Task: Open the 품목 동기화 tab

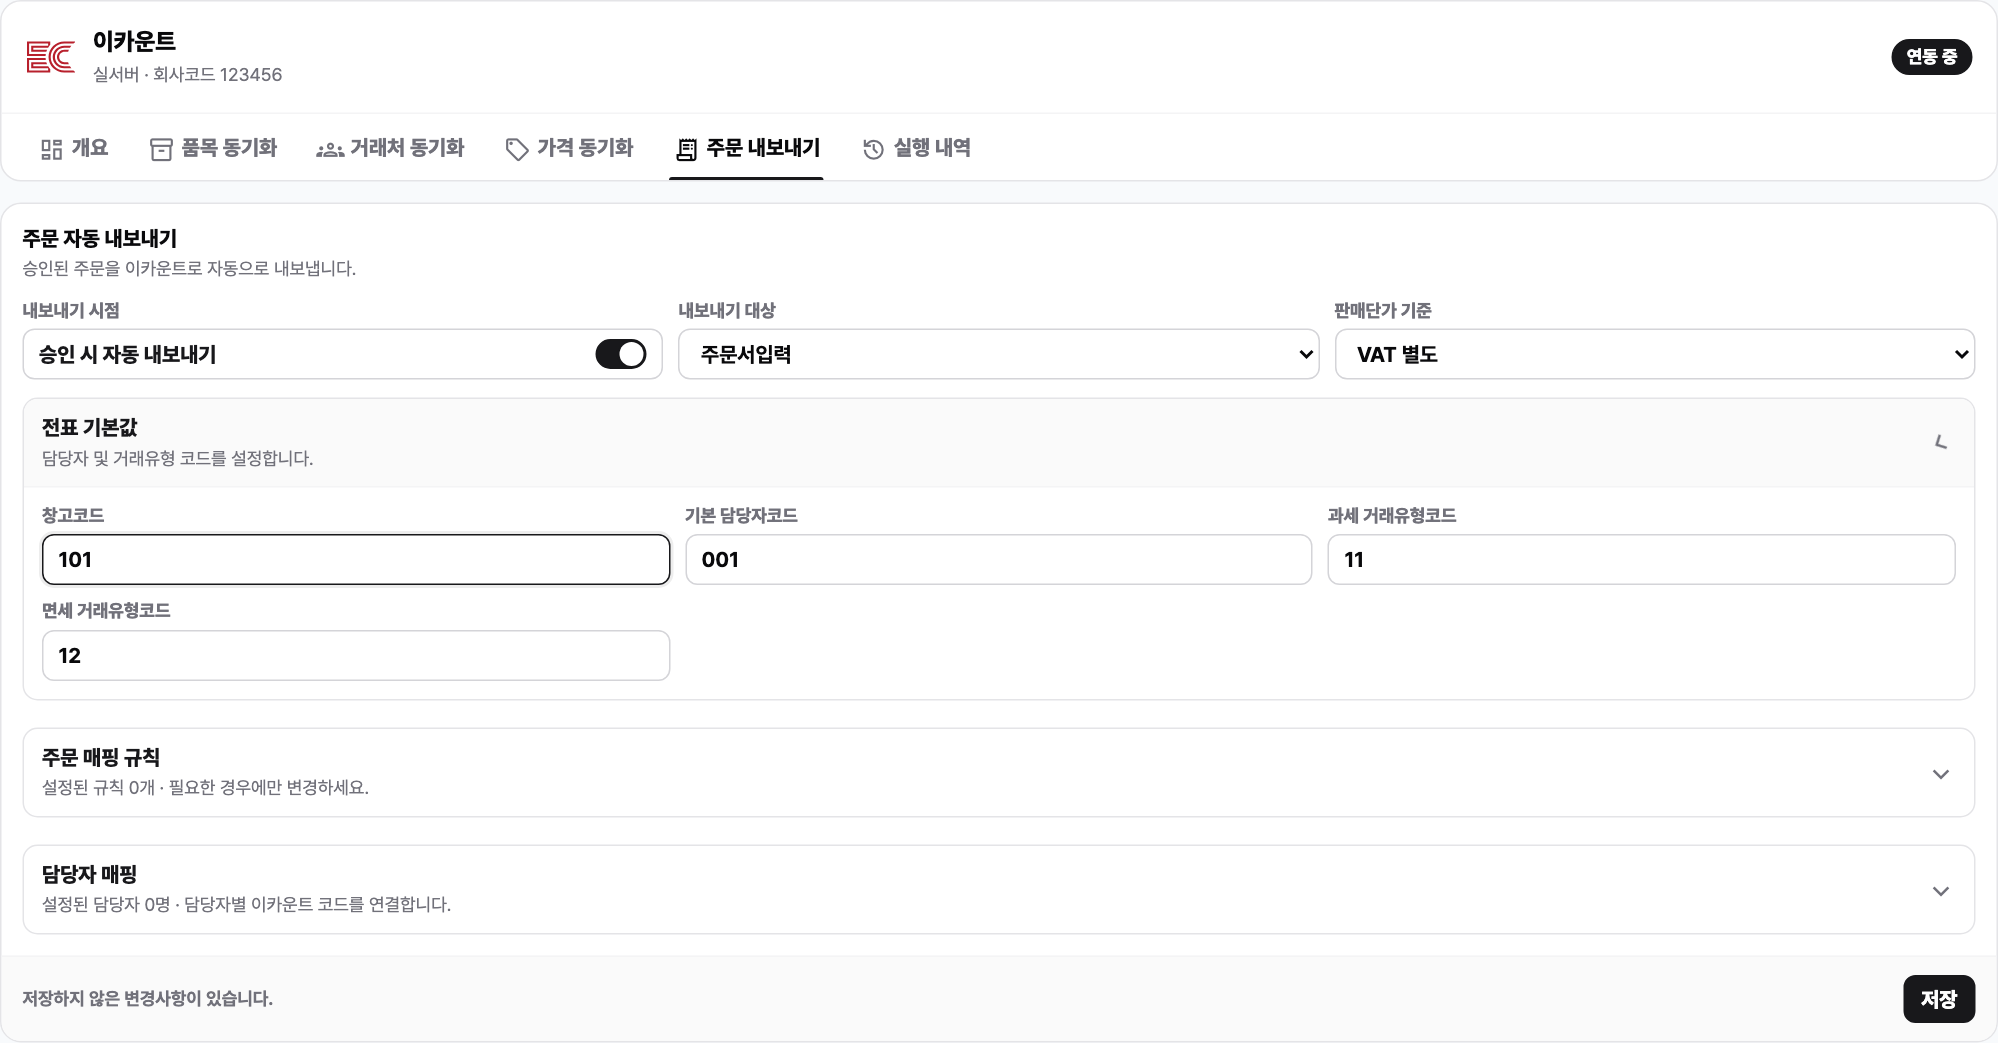Action: pos(214,148)
